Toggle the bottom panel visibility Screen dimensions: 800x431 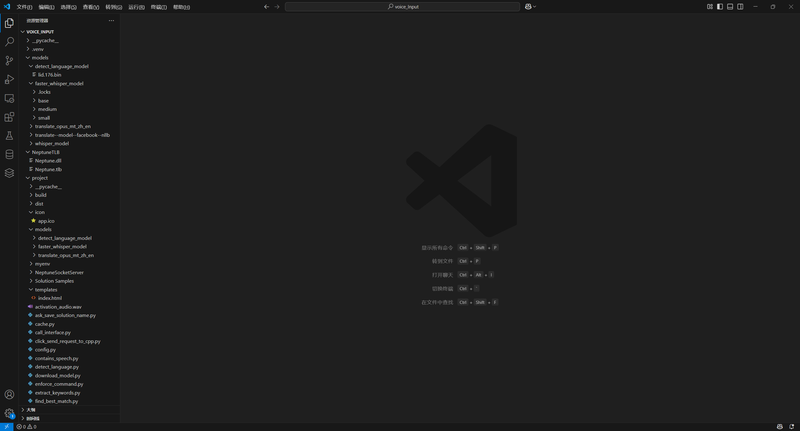pyautogui.click(x=730, y=7)
